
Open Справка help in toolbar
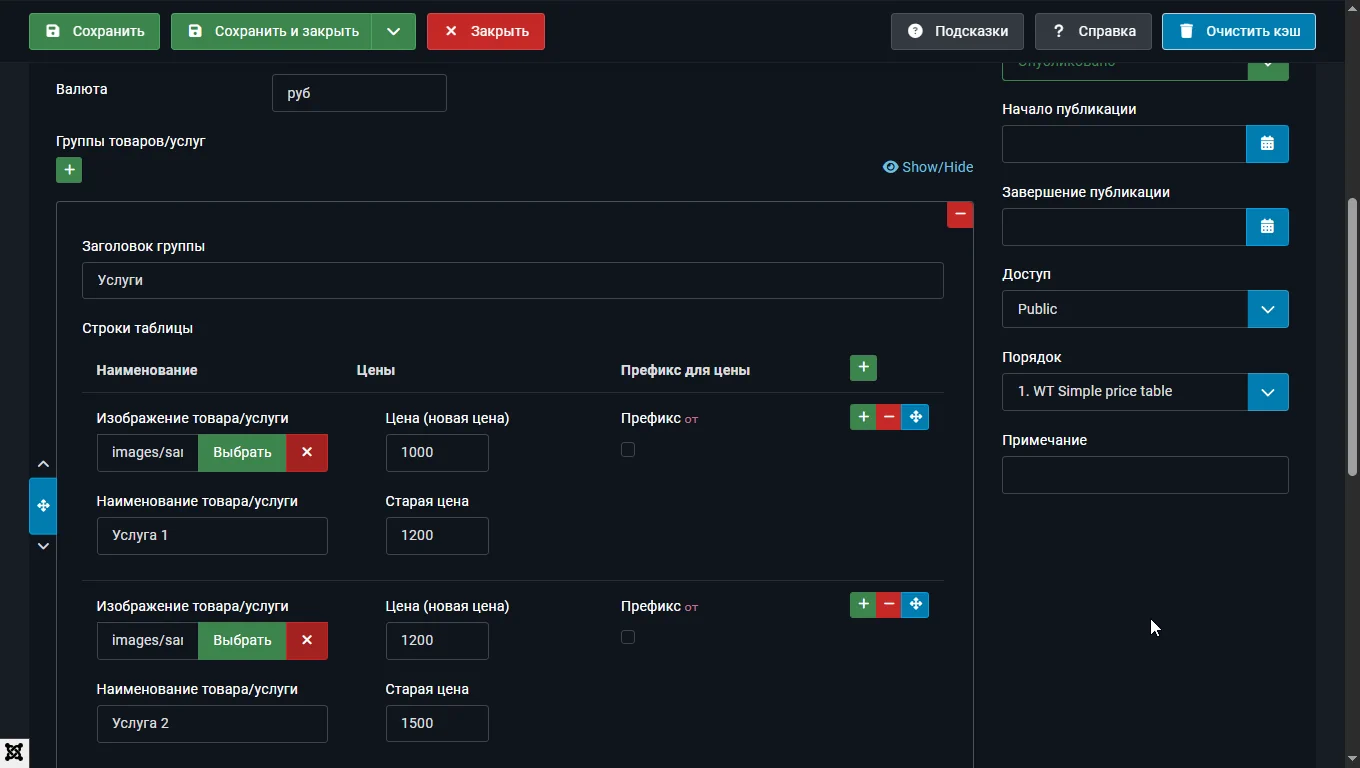coord(1093,31)
